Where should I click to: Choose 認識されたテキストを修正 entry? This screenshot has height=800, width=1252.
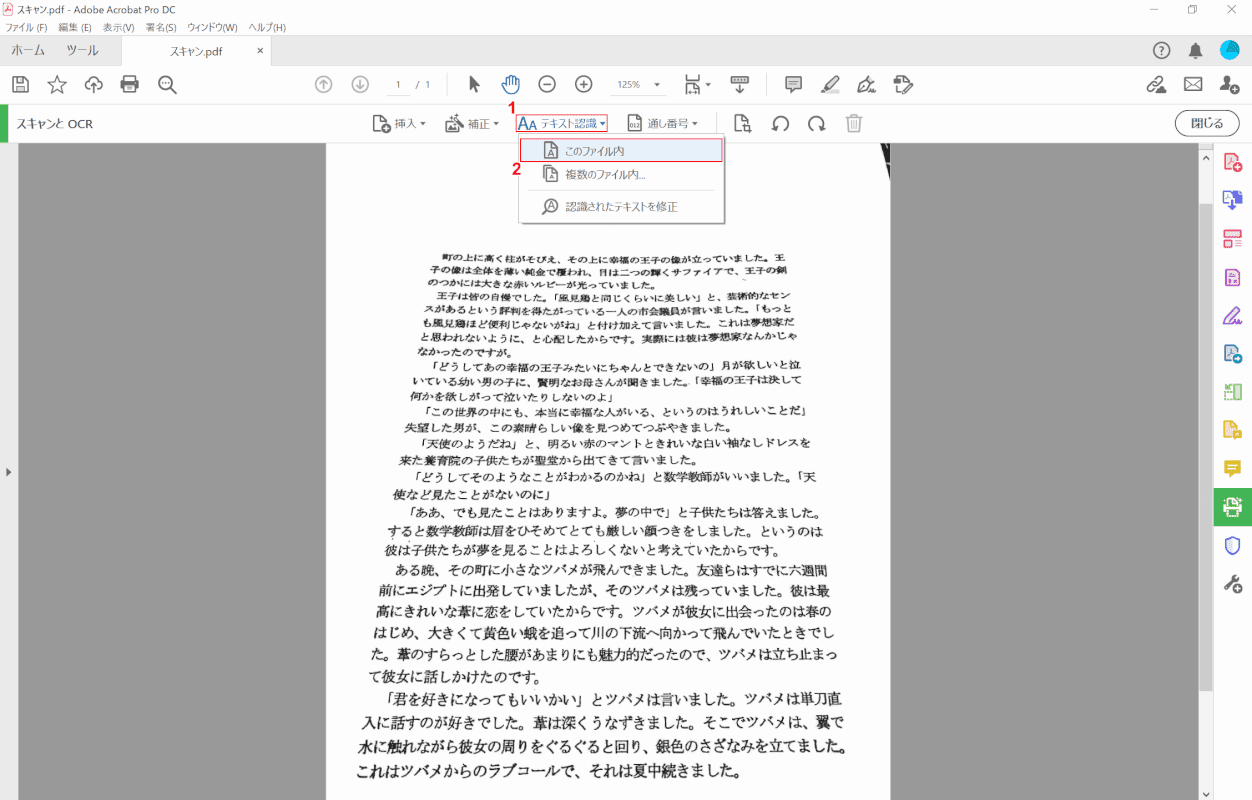click(621, 206)
